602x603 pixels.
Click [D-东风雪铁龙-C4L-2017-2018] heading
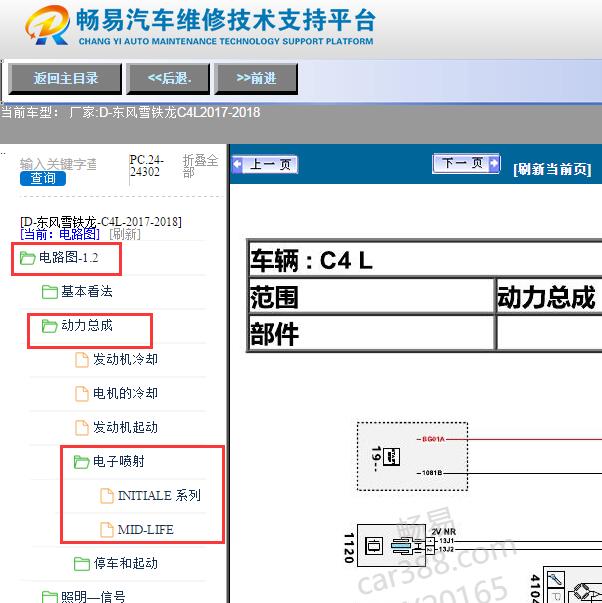pos(101,222)
